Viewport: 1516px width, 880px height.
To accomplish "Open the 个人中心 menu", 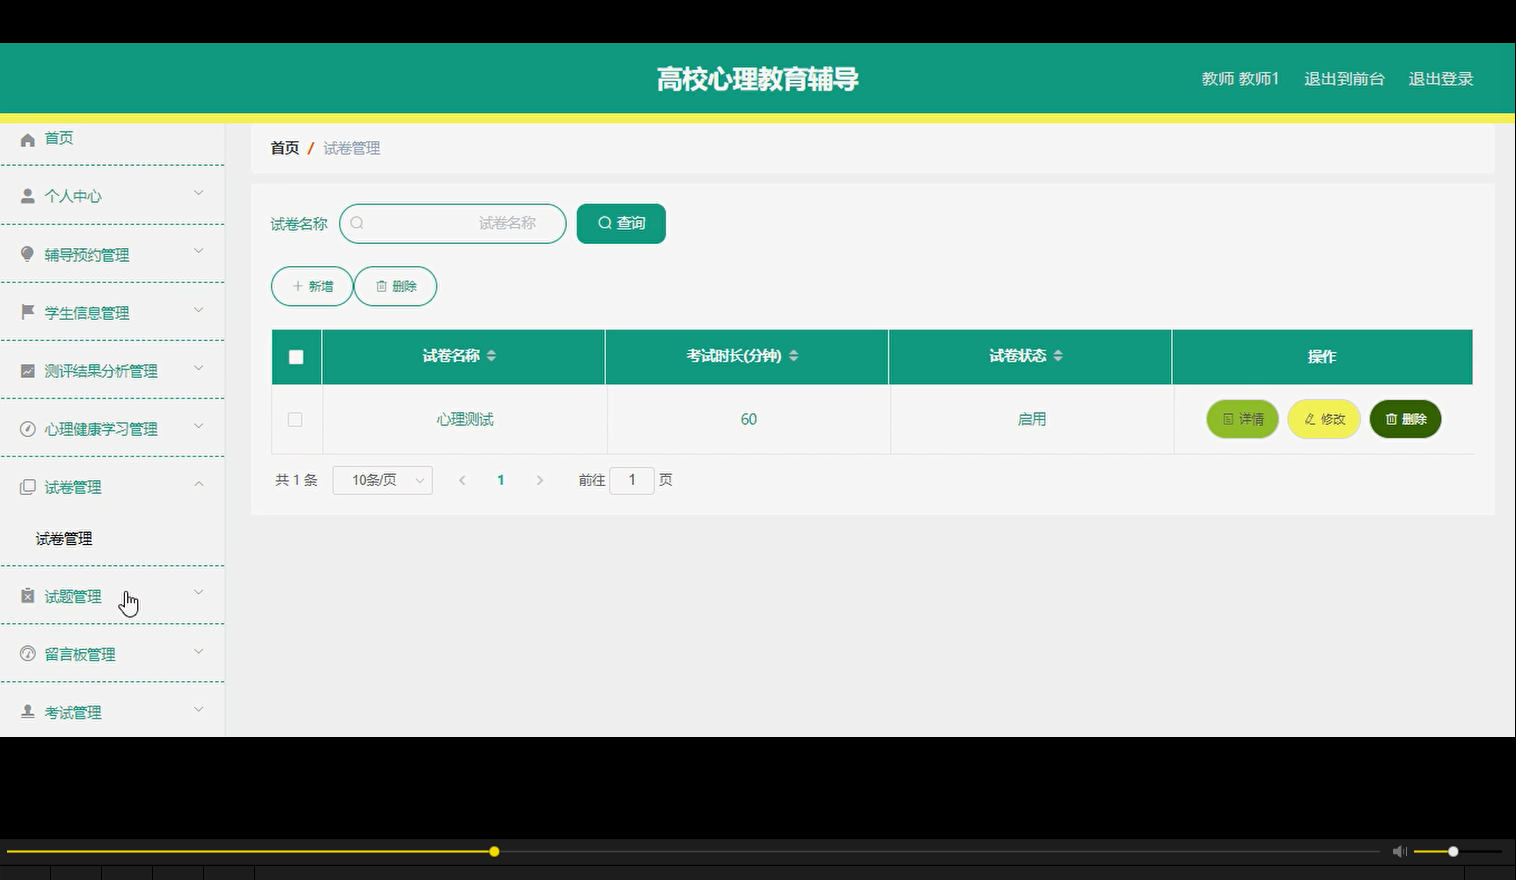I will tap(112, 196).
